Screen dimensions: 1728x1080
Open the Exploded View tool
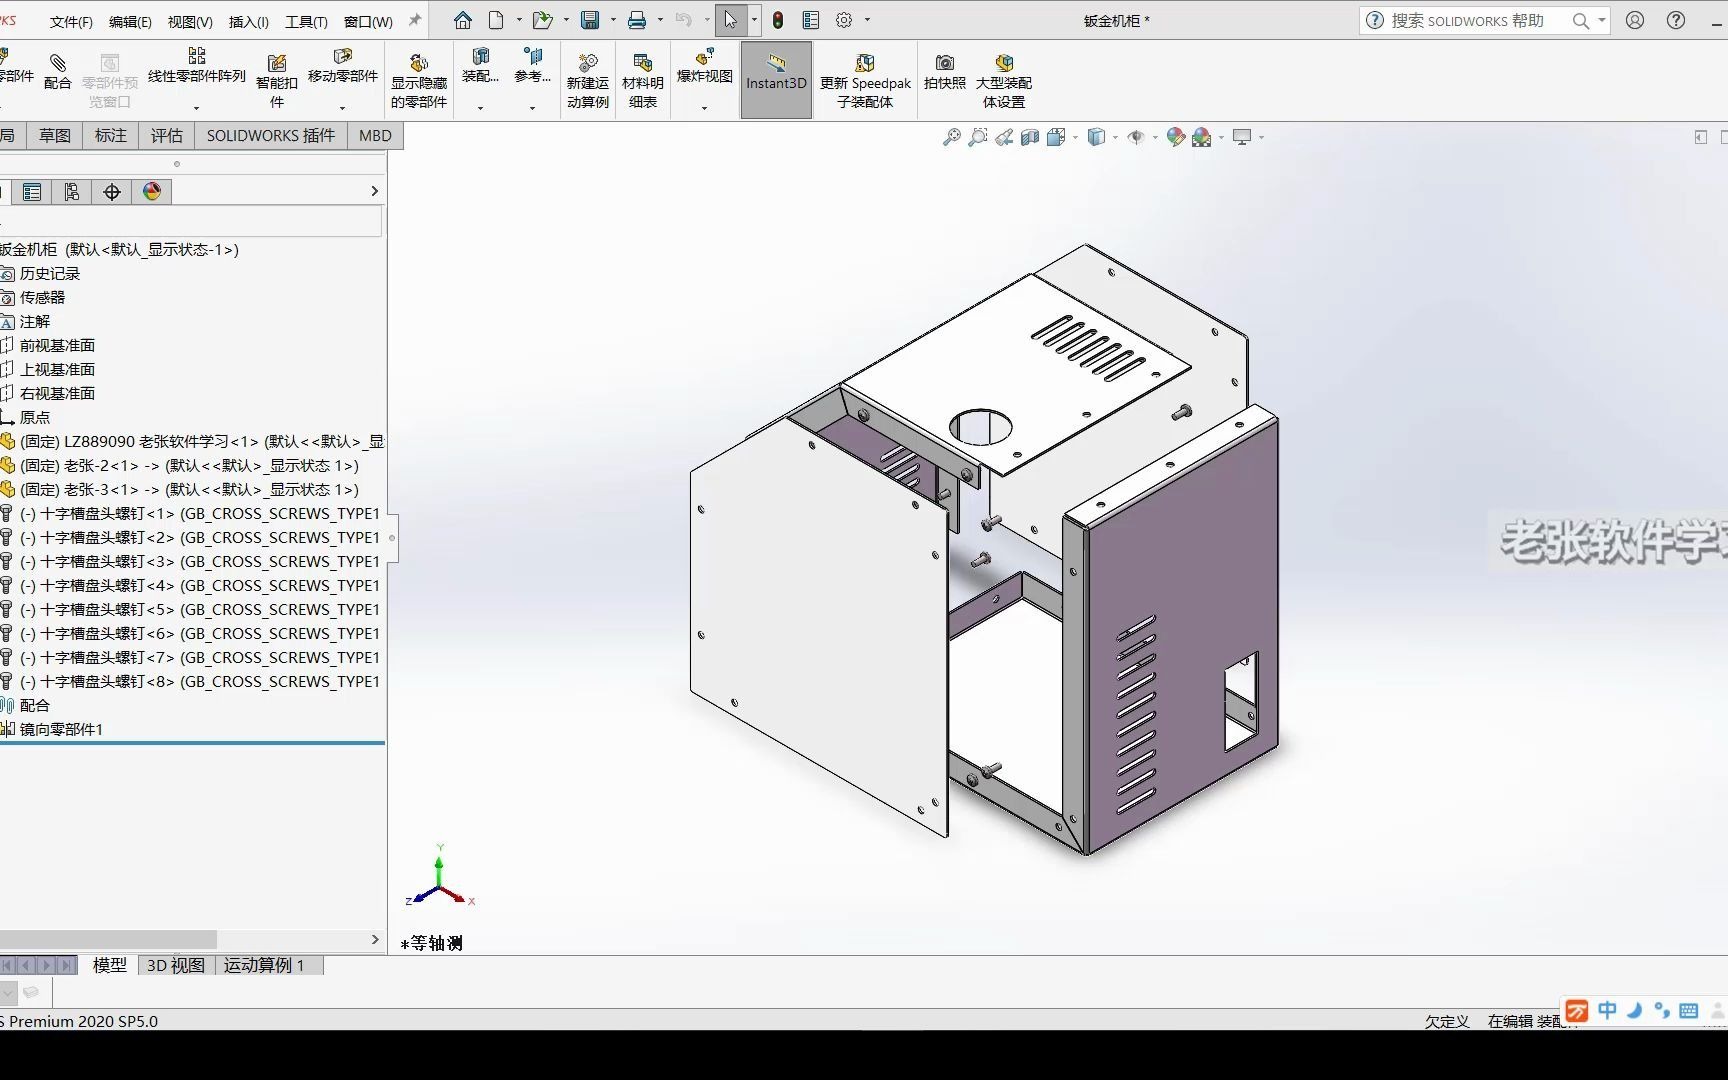click(704, 72)
